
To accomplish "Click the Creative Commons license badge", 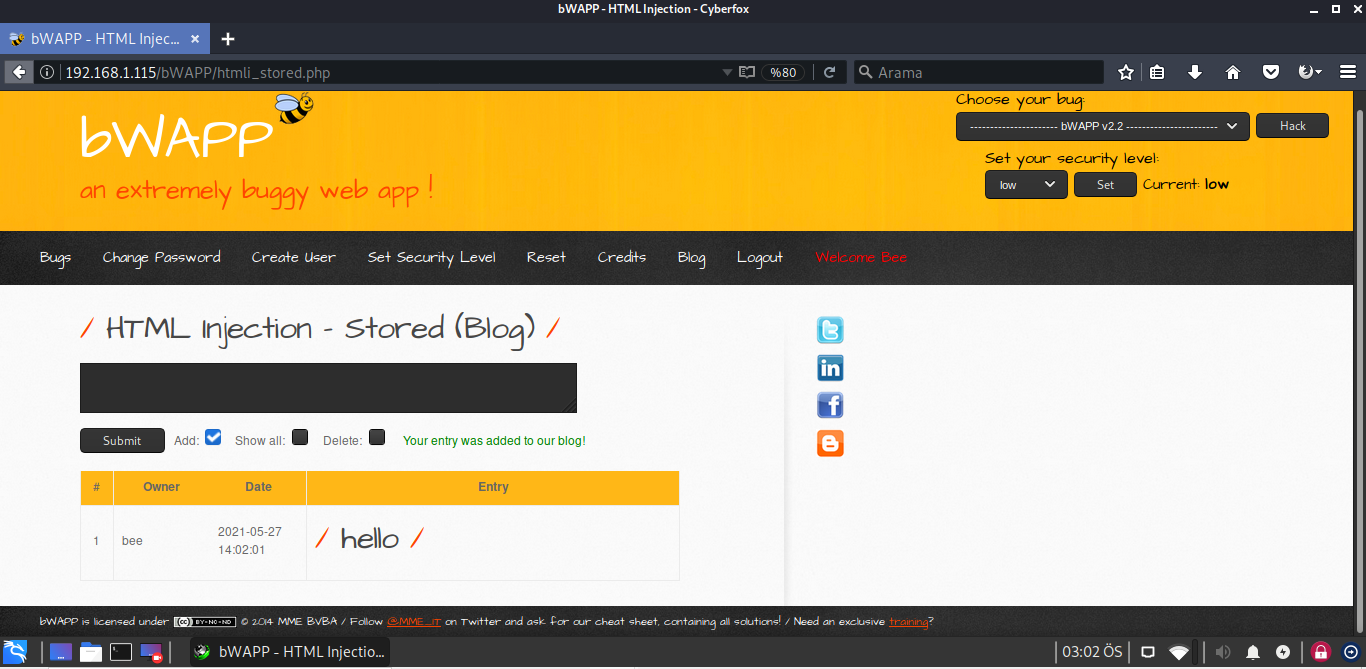I will click(x=206, y=621).
